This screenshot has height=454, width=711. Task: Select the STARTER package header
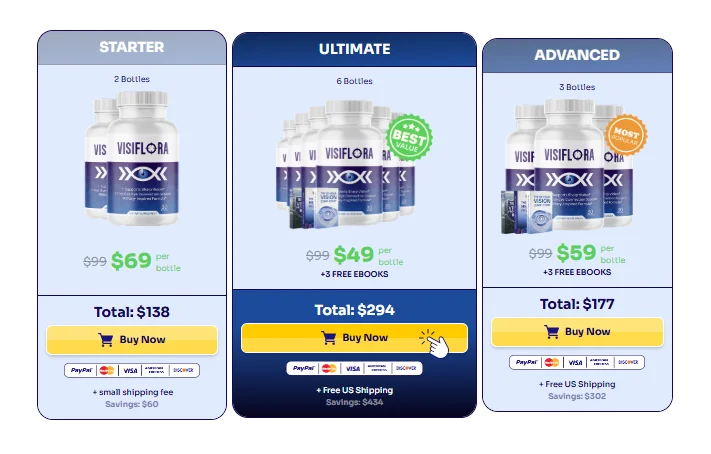coord(132,48)
